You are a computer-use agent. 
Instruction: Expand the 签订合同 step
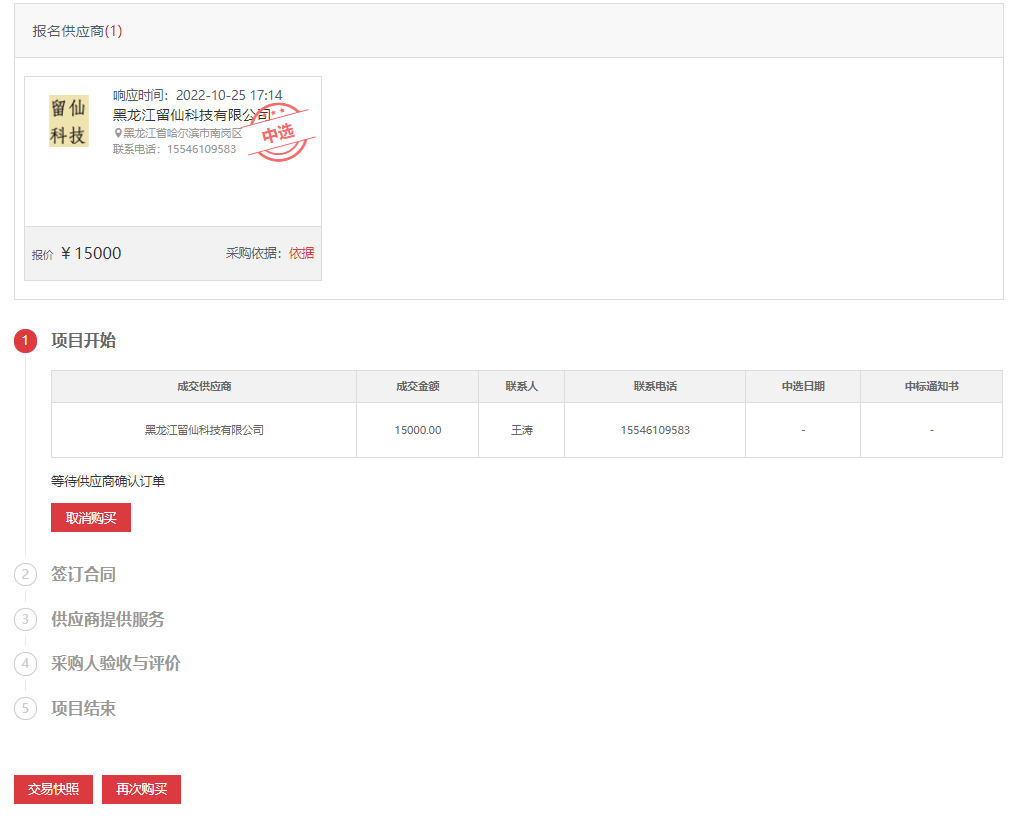83,574
